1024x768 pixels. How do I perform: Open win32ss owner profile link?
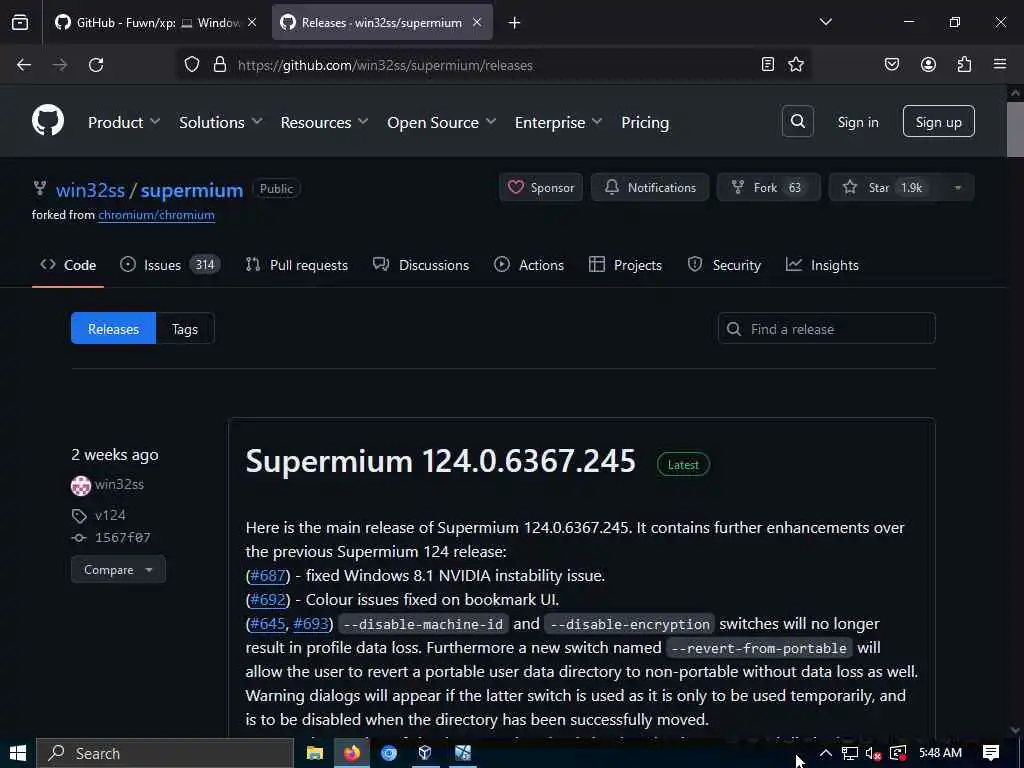pos(90,190)
